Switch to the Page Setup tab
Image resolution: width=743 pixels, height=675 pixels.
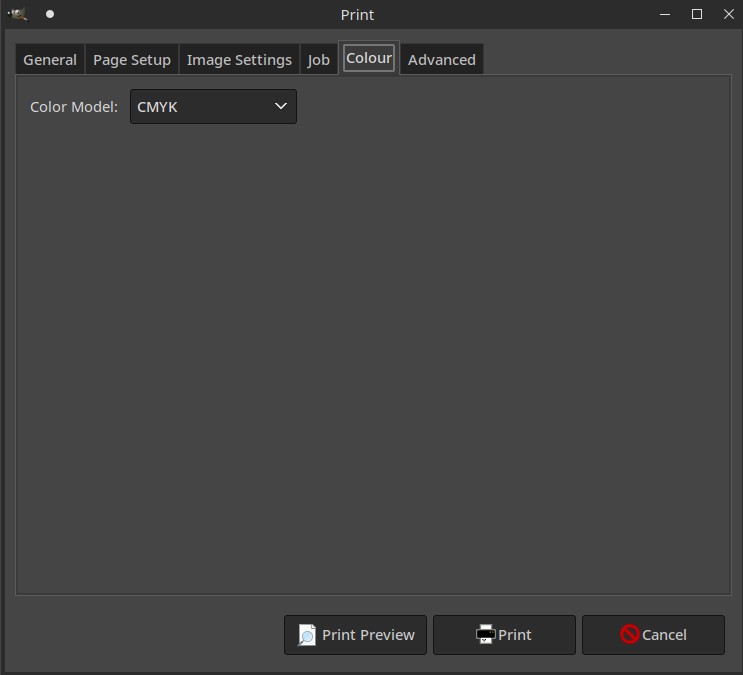pos(132,60)
